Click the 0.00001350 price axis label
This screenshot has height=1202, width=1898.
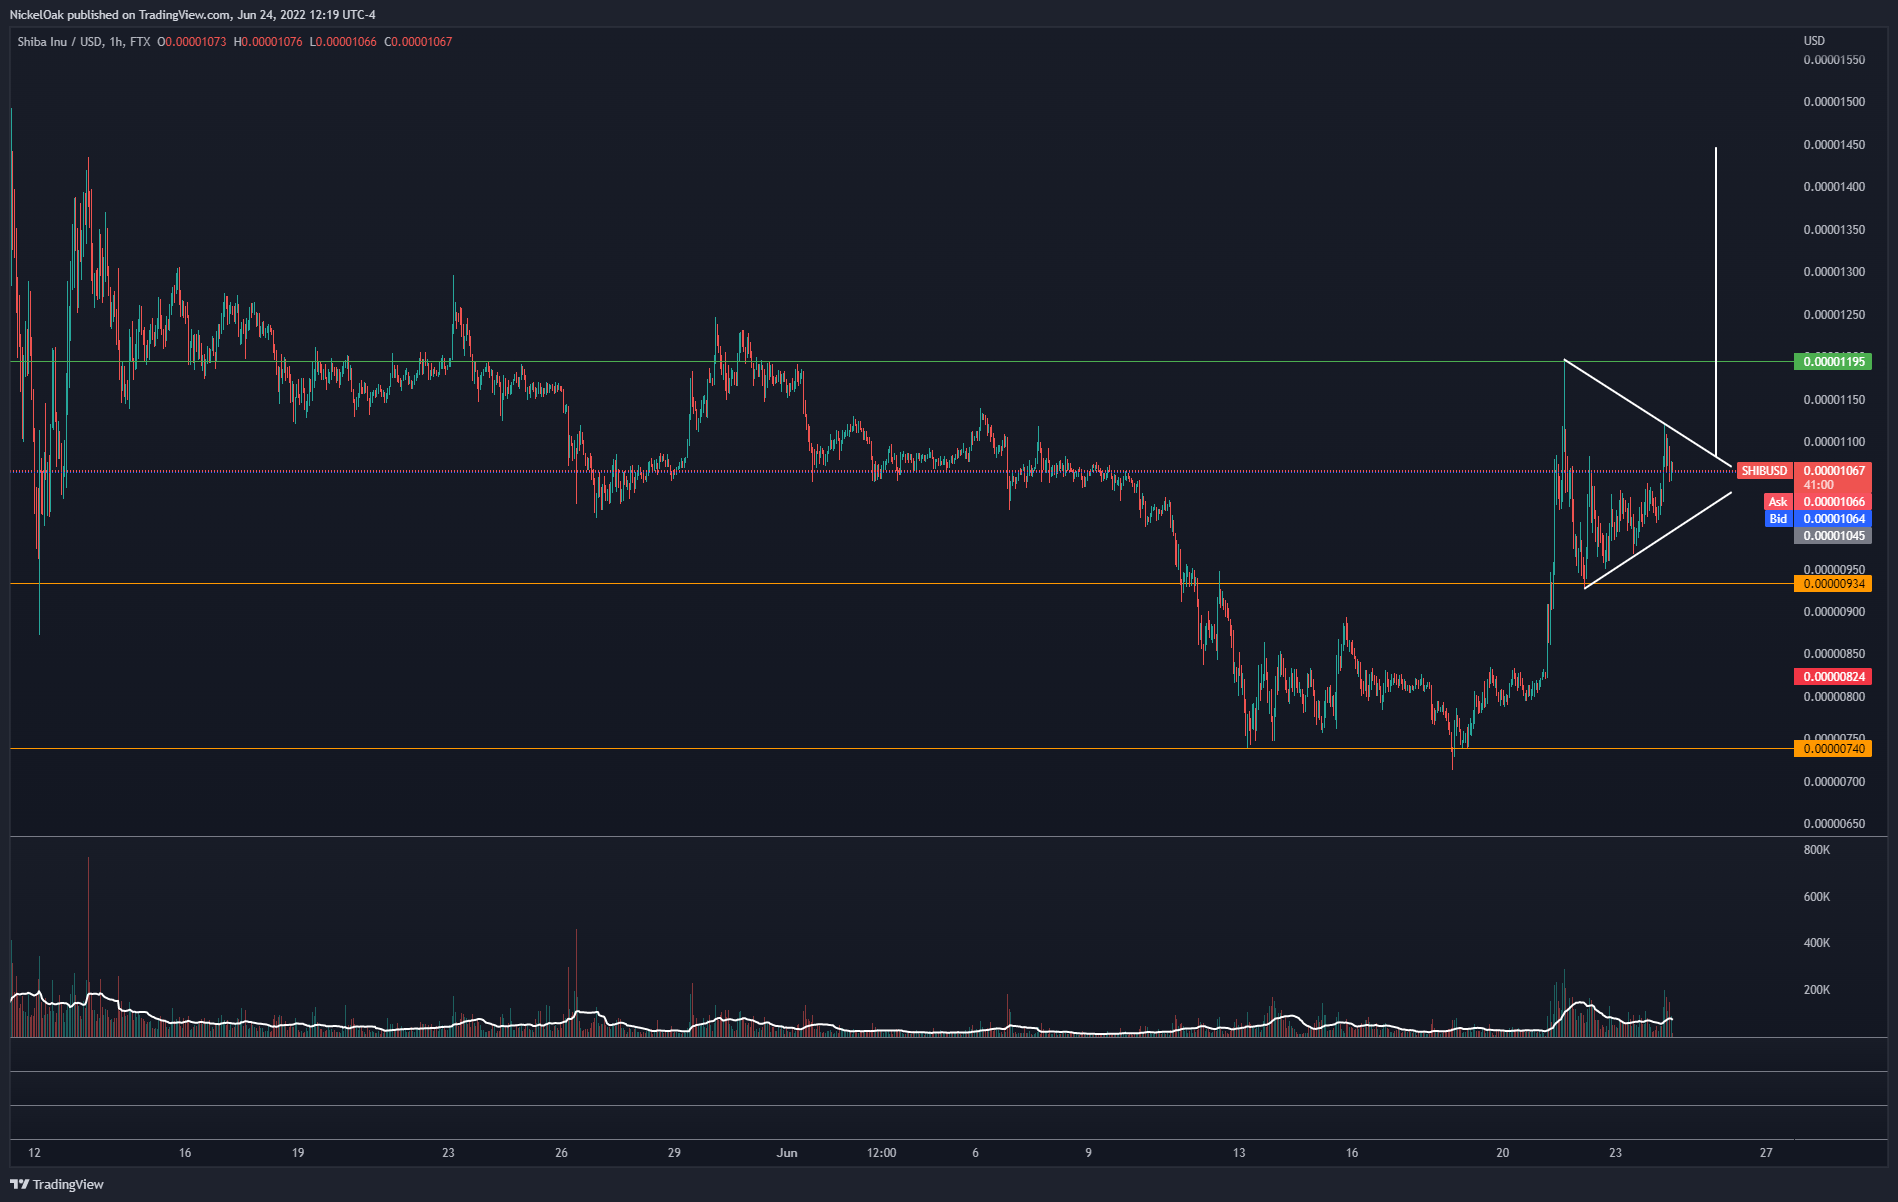(1834, 230)
